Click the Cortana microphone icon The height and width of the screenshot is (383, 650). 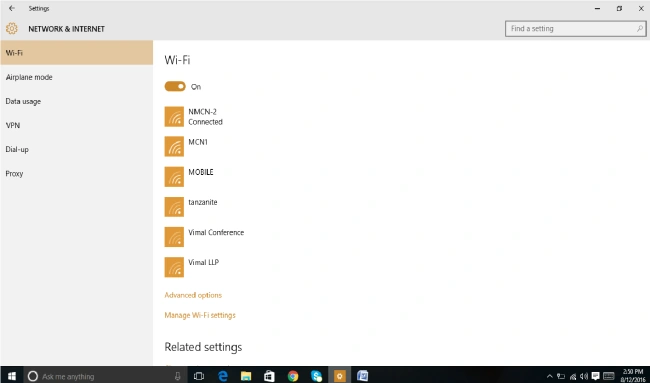click(x=177, y=376)
